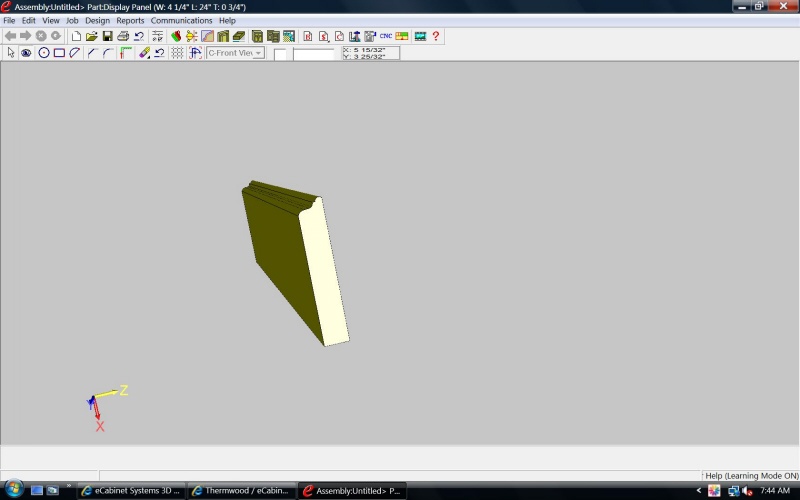
Task: Open the View menu
Action: [51, 20]
